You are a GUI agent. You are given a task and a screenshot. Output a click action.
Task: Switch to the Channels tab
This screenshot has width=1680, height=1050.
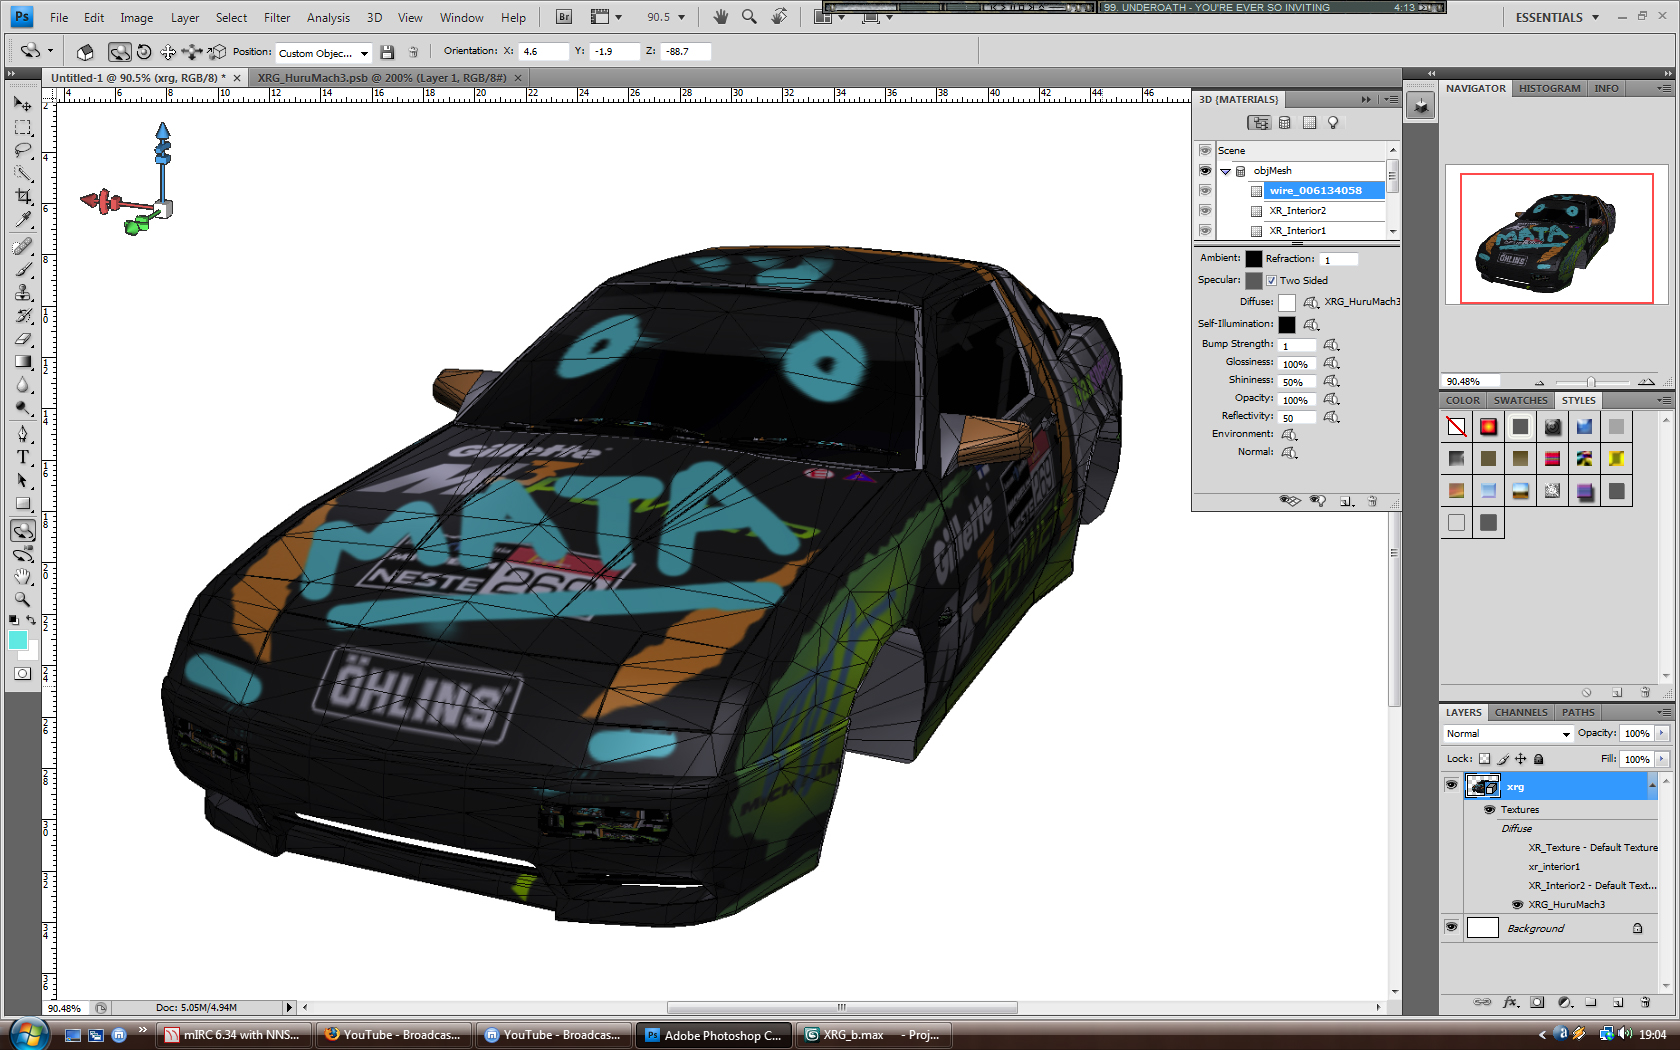point(1520,713)
